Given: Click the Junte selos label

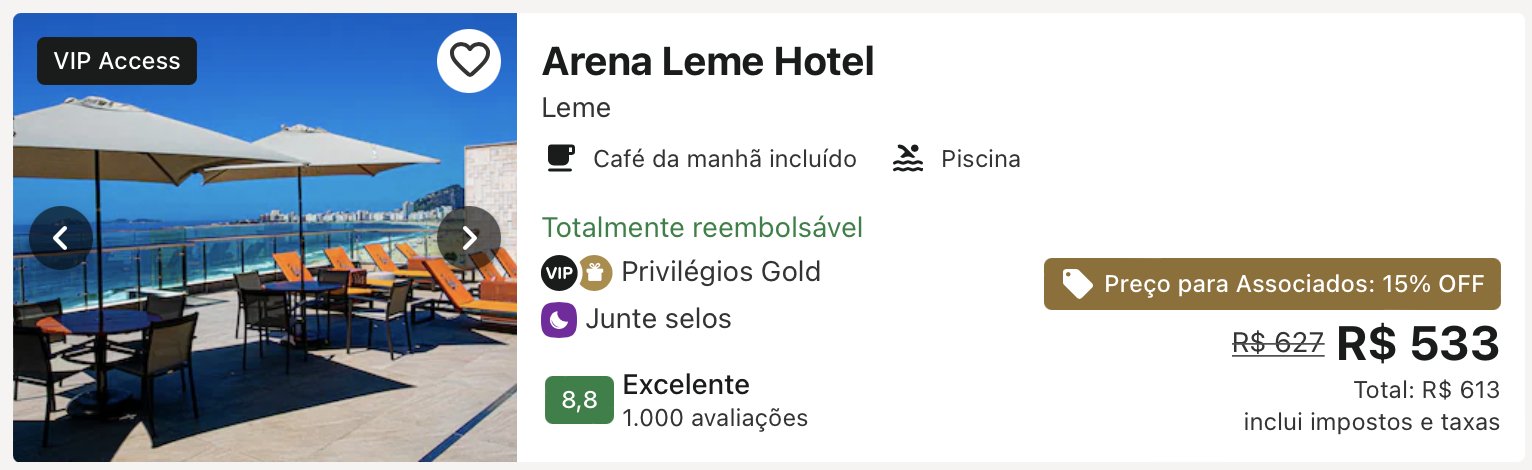Looking at the screenshot, I should [x=659, y=319].
